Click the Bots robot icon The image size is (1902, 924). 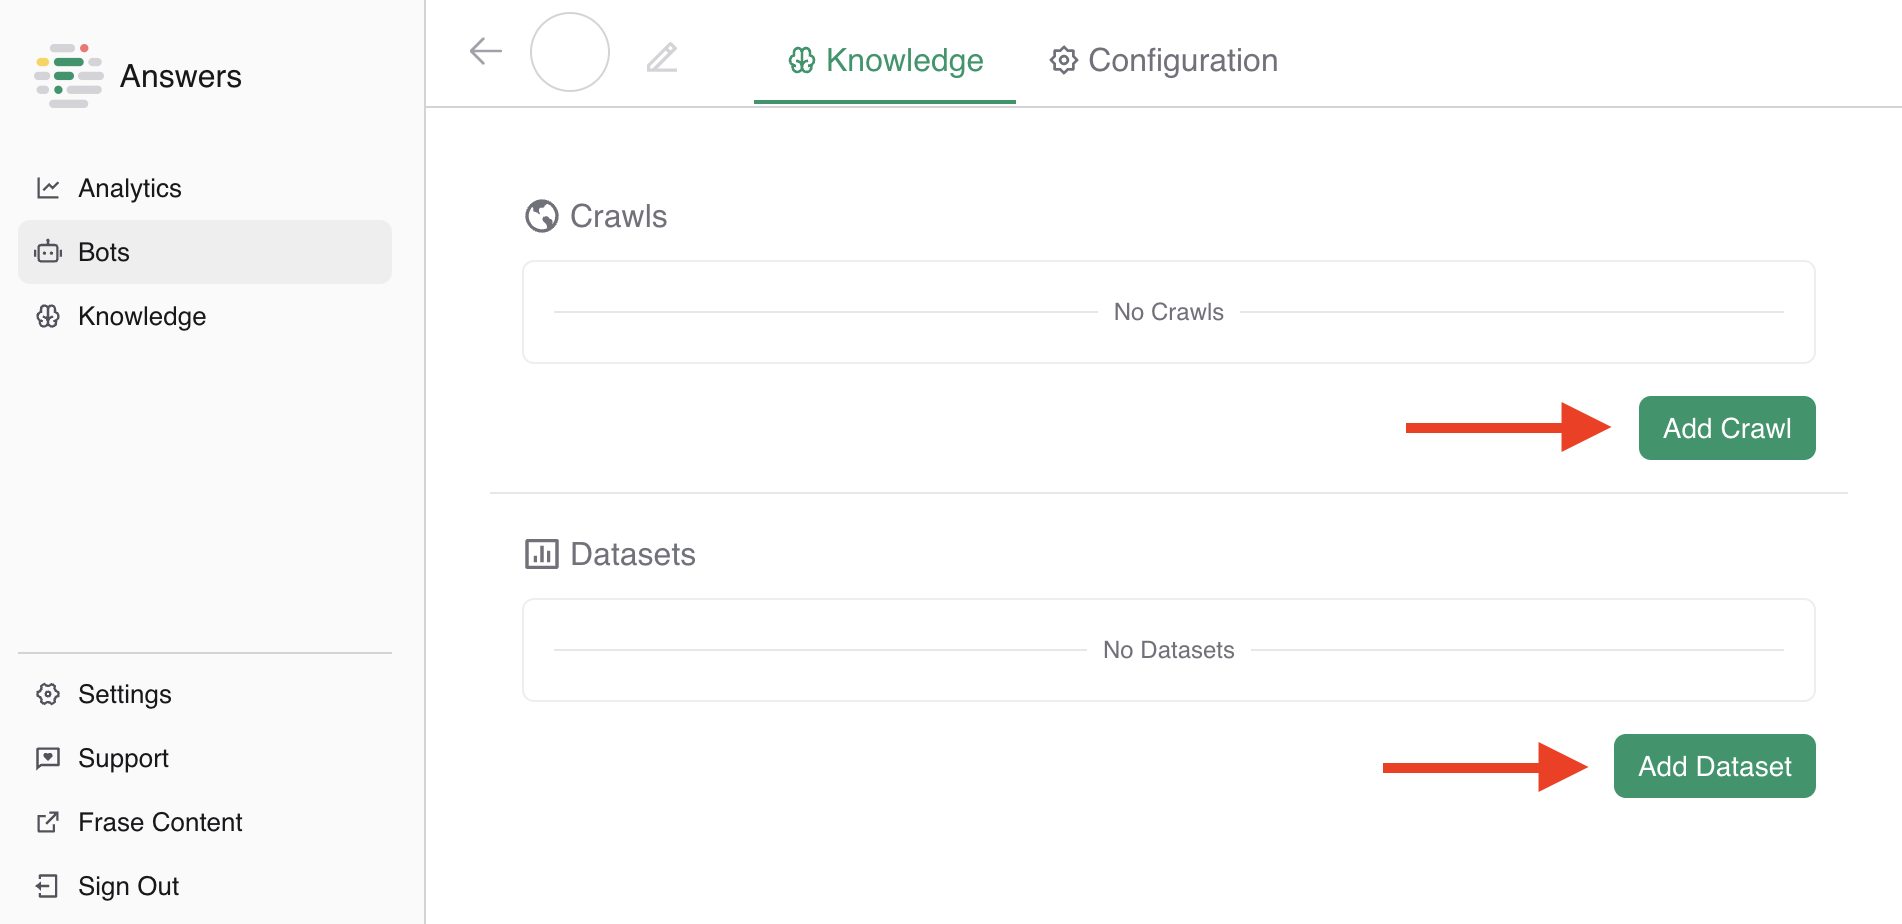pos(48,252)
